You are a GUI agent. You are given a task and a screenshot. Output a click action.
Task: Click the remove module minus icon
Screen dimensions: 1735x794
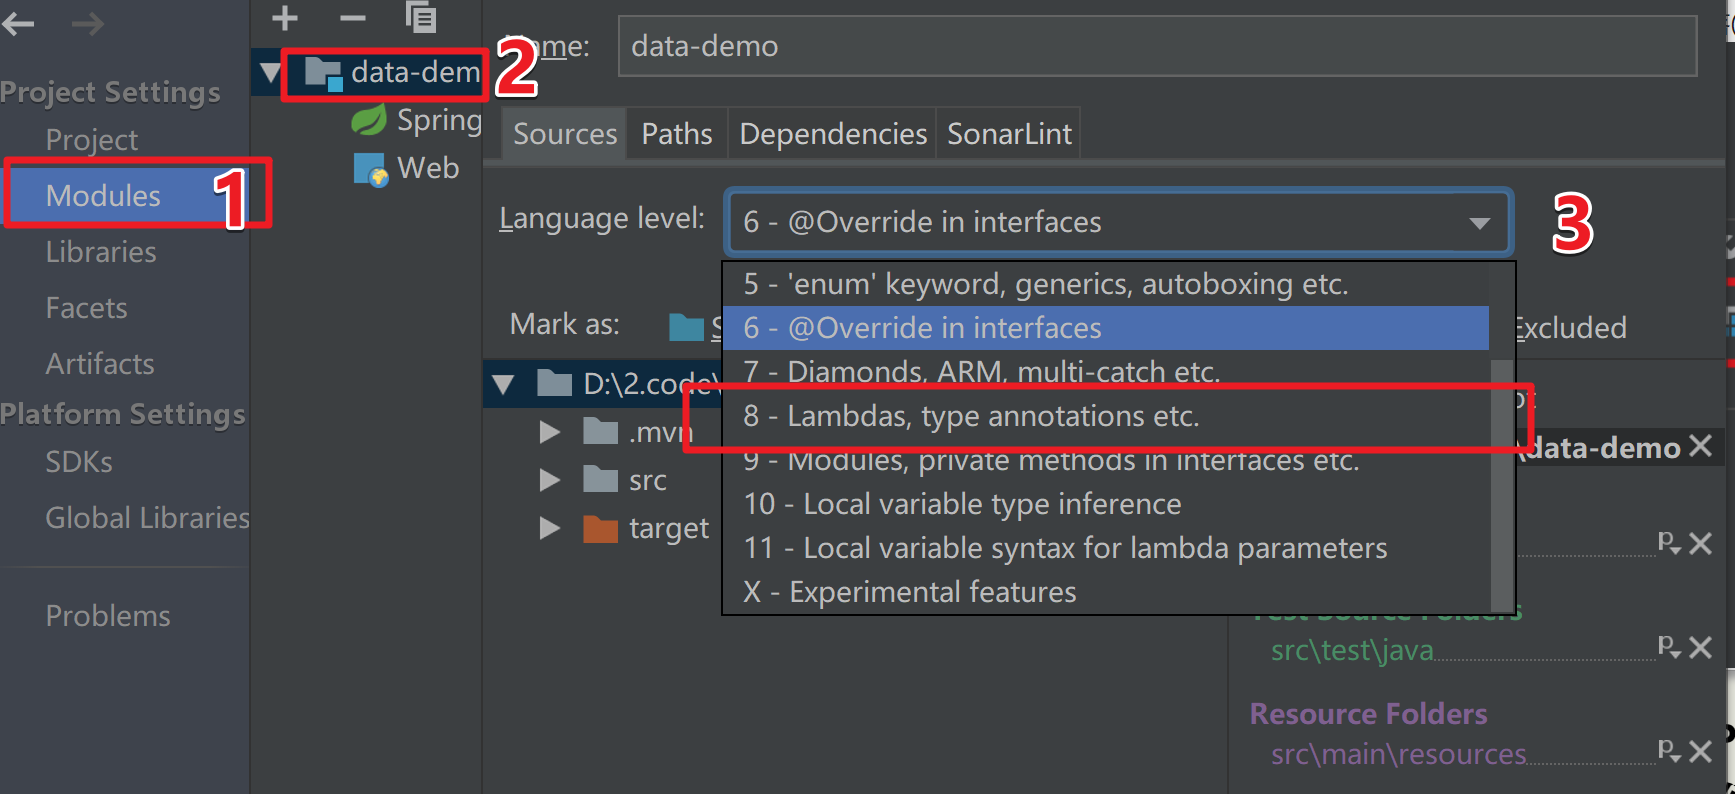(352, 18)
